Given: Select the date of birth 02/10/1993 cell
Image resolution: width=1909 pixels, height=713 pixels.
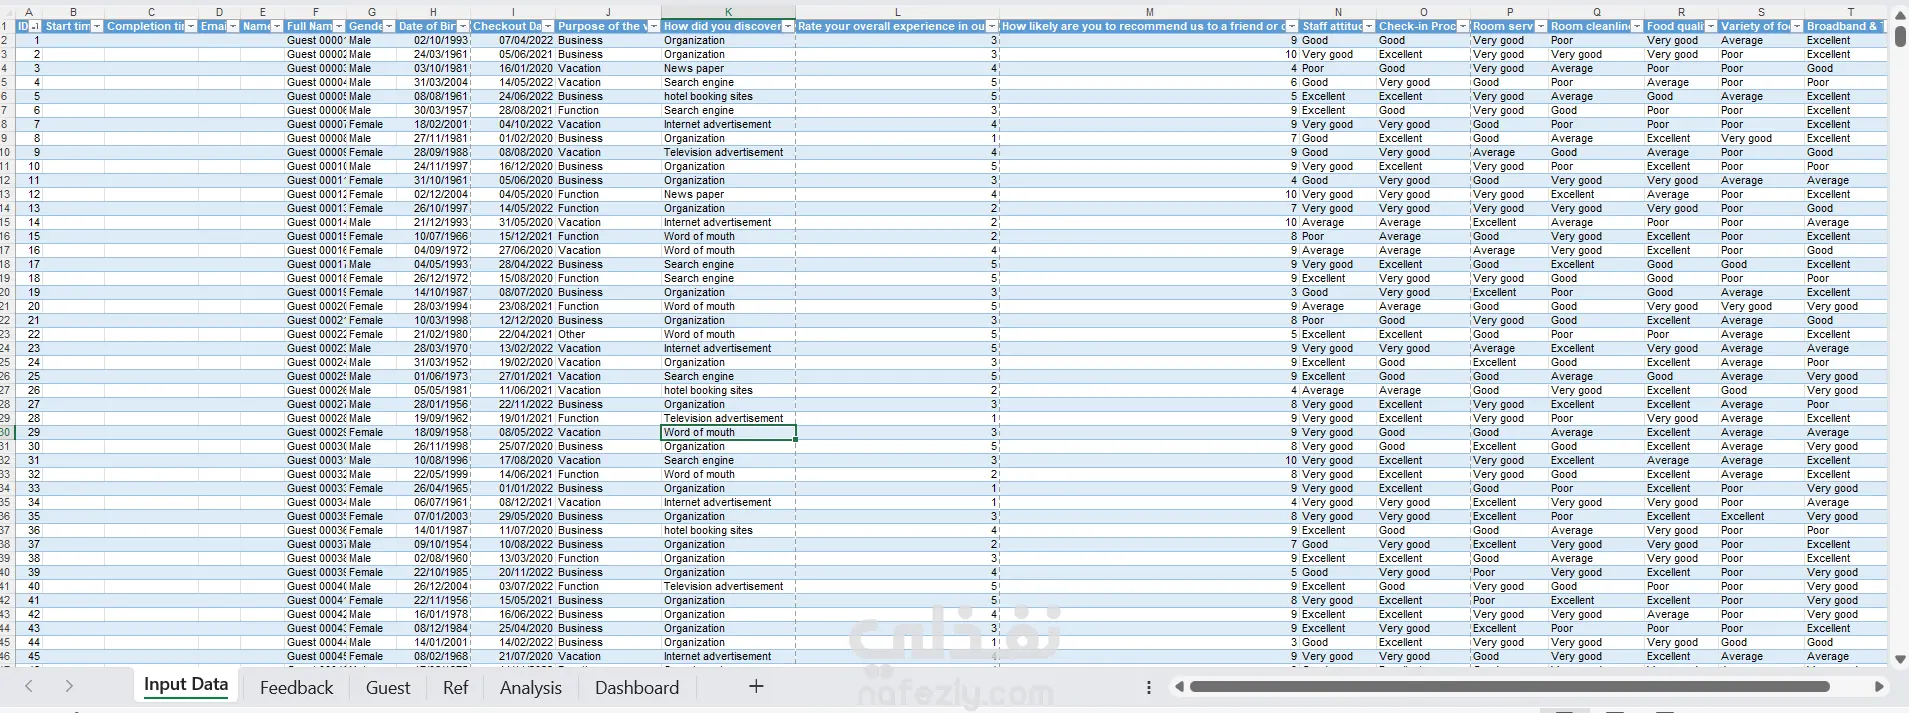Looking at the screenshot, I should 433,41.
